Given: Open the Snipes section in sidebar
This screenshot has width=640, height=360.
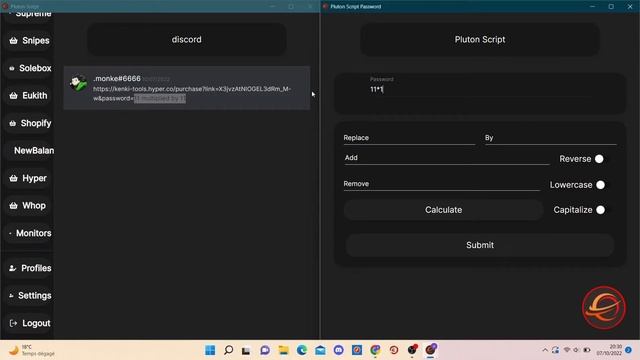Looking at the screenshot, I should click(29, 40).
